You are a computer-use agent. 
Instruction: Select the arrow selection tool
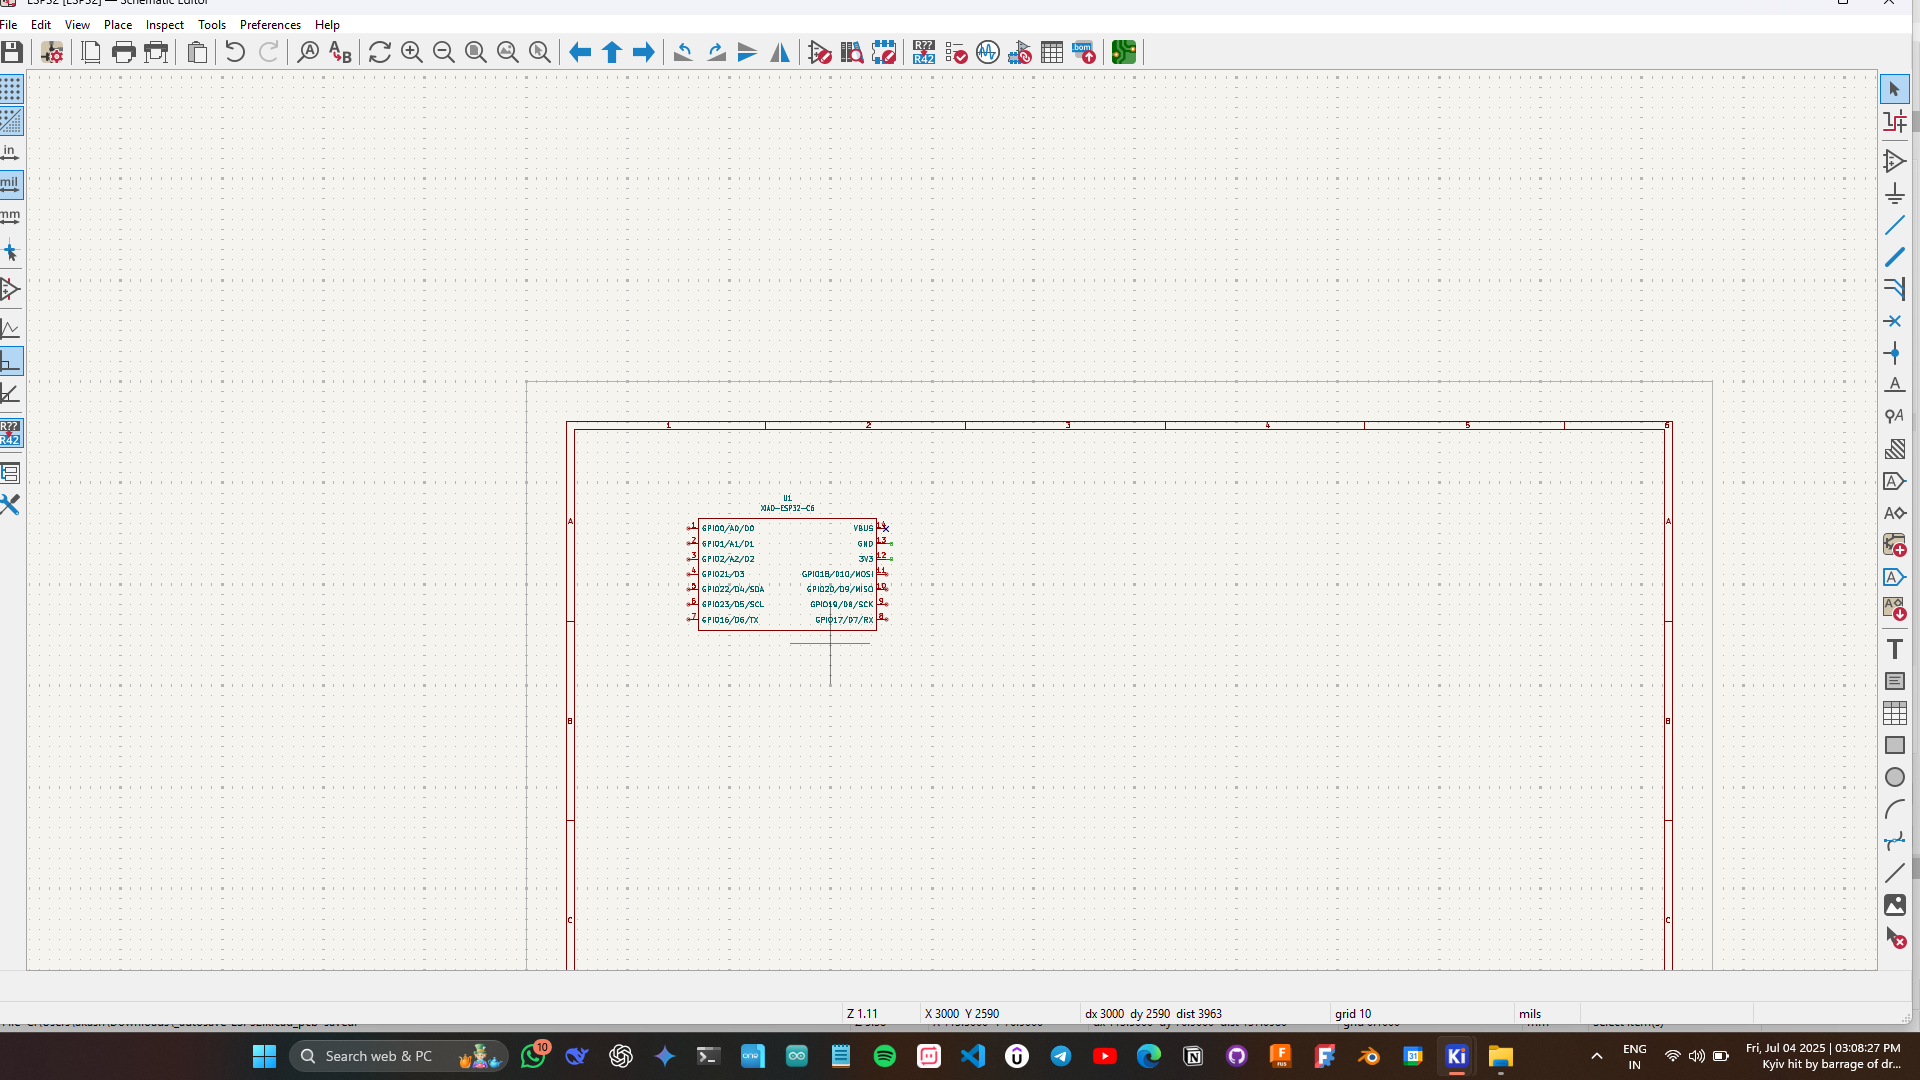click(1894, 89)
